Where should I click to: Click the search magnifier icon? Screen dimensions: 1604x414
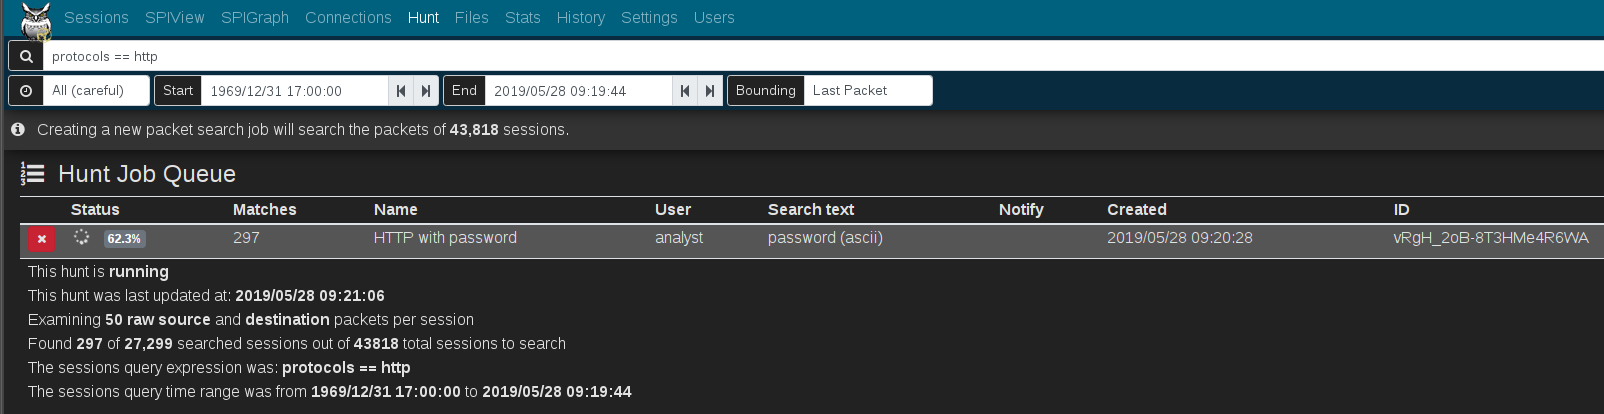coord(26,56)
